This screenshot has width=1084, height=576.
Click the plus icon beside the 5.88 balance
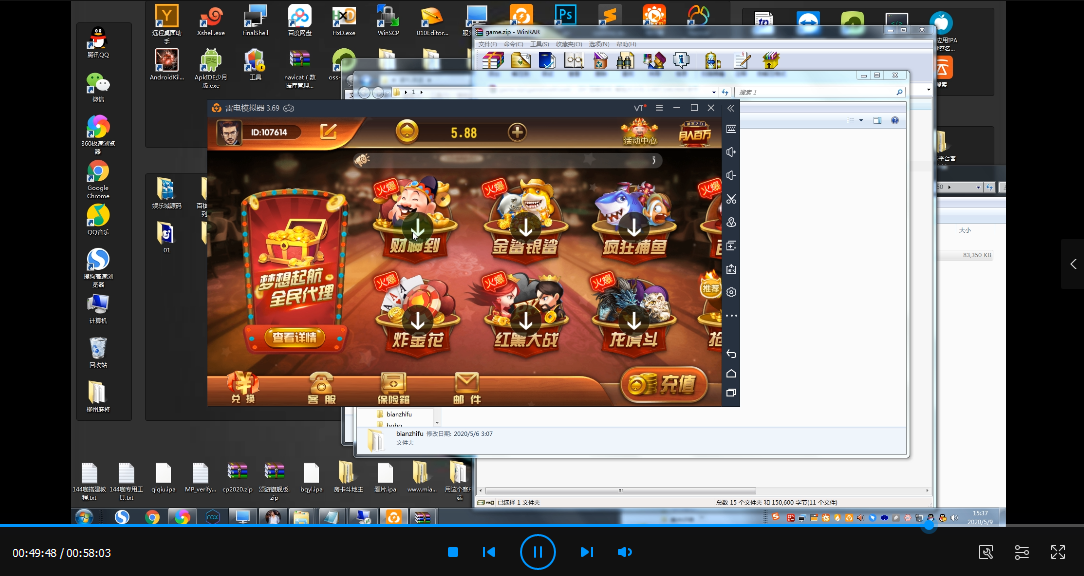[x=517, y=132]
